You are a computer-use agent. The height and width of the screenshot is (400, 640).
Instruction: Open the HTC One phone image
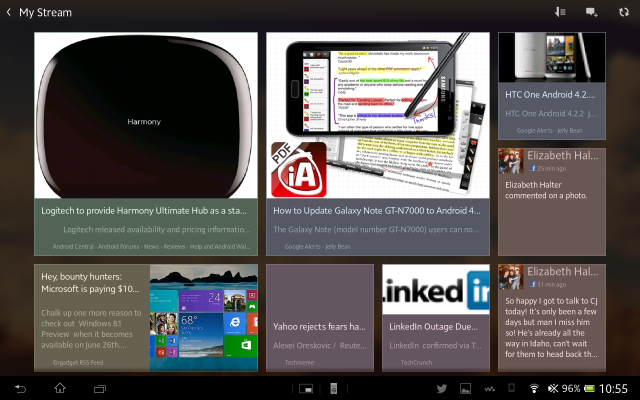[552, 58]
